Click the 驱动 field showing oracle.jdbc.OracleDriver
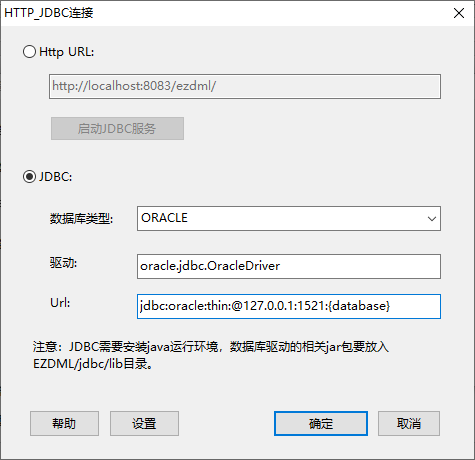475x460 pixels. pos(289,266)
